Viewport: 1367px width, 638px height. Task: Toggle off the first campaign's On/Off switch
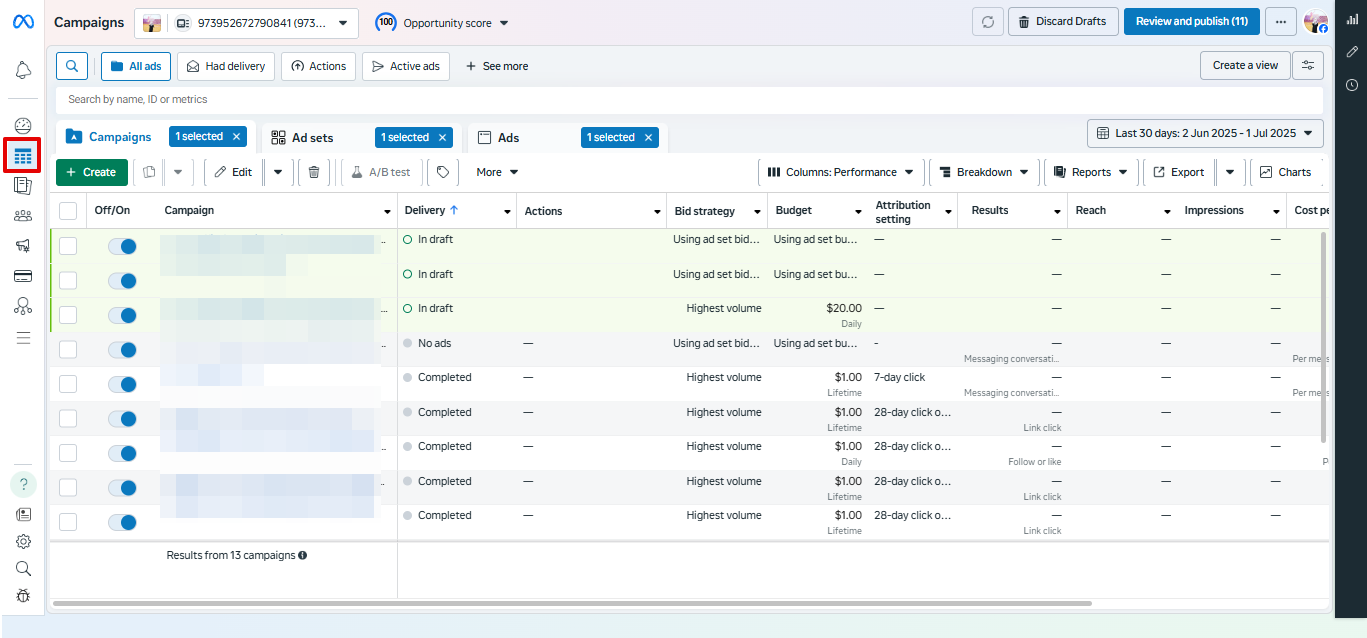click(x=122, y=246)
